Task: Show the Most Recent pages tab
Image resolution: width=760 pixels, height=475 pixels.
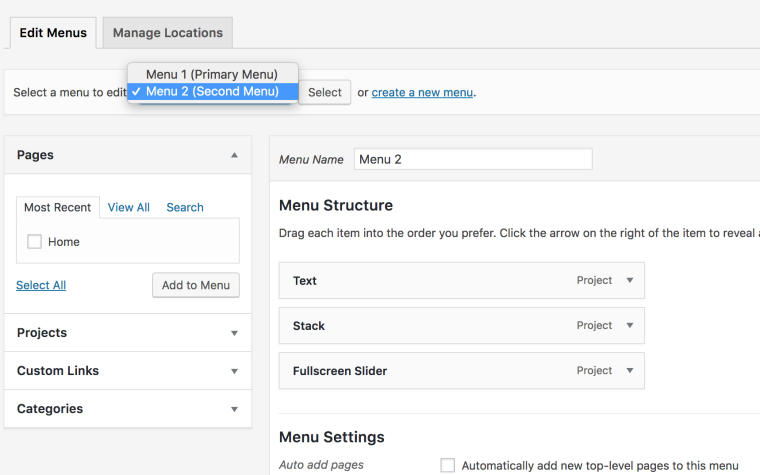Action: click(58, 208)
